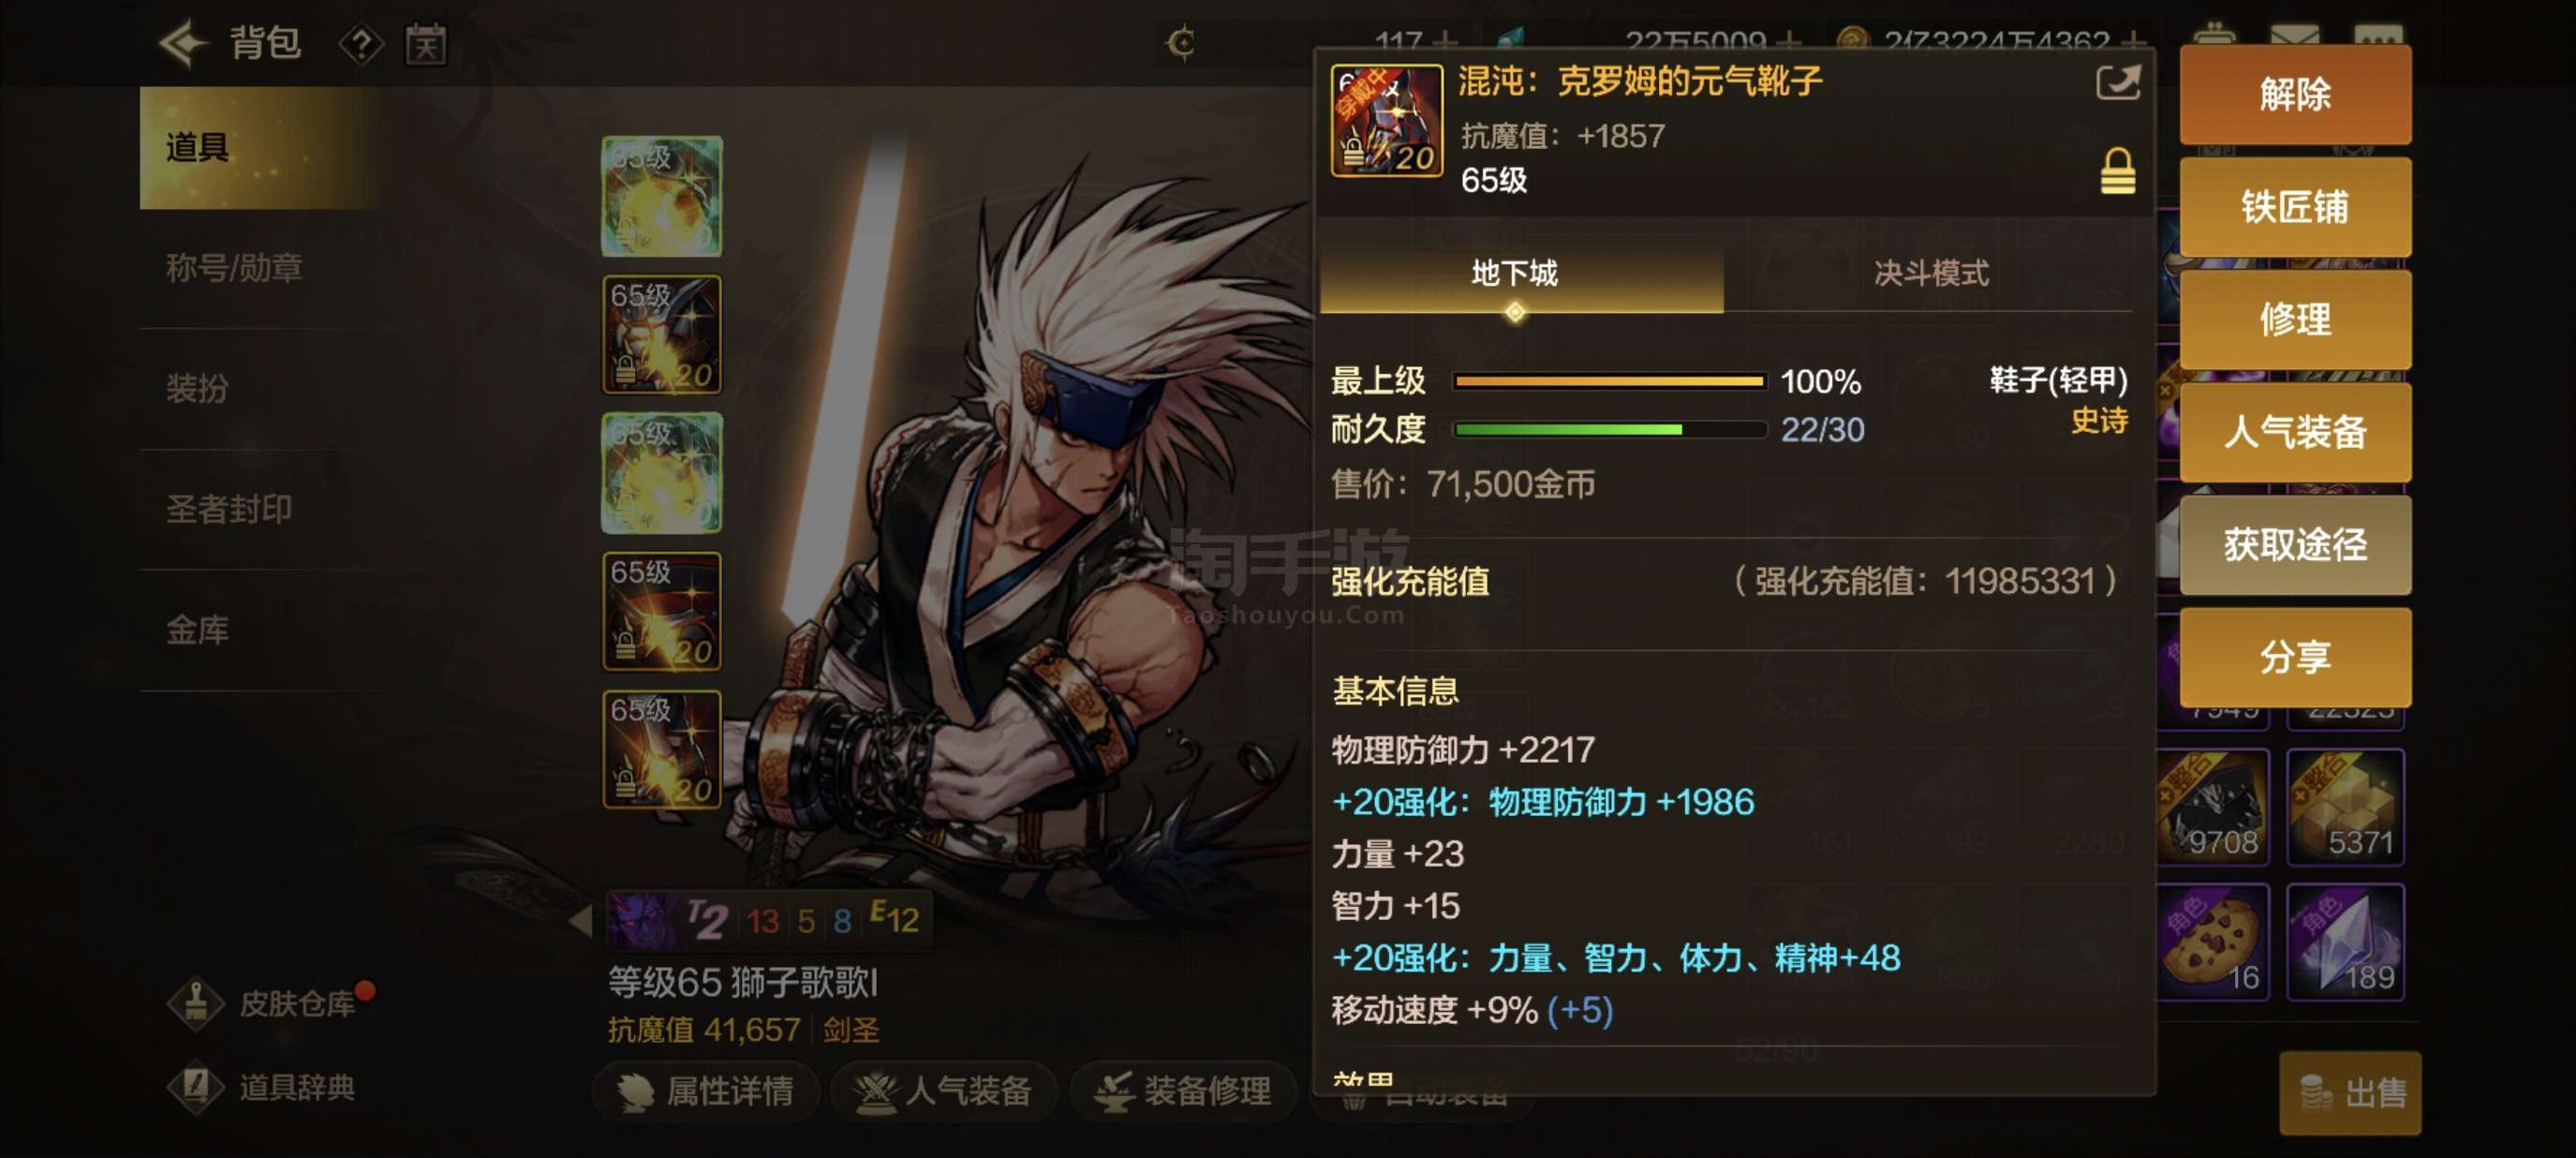
Task: Tap the share arrow icon on the item tooltip
Action: [2117, 82]
